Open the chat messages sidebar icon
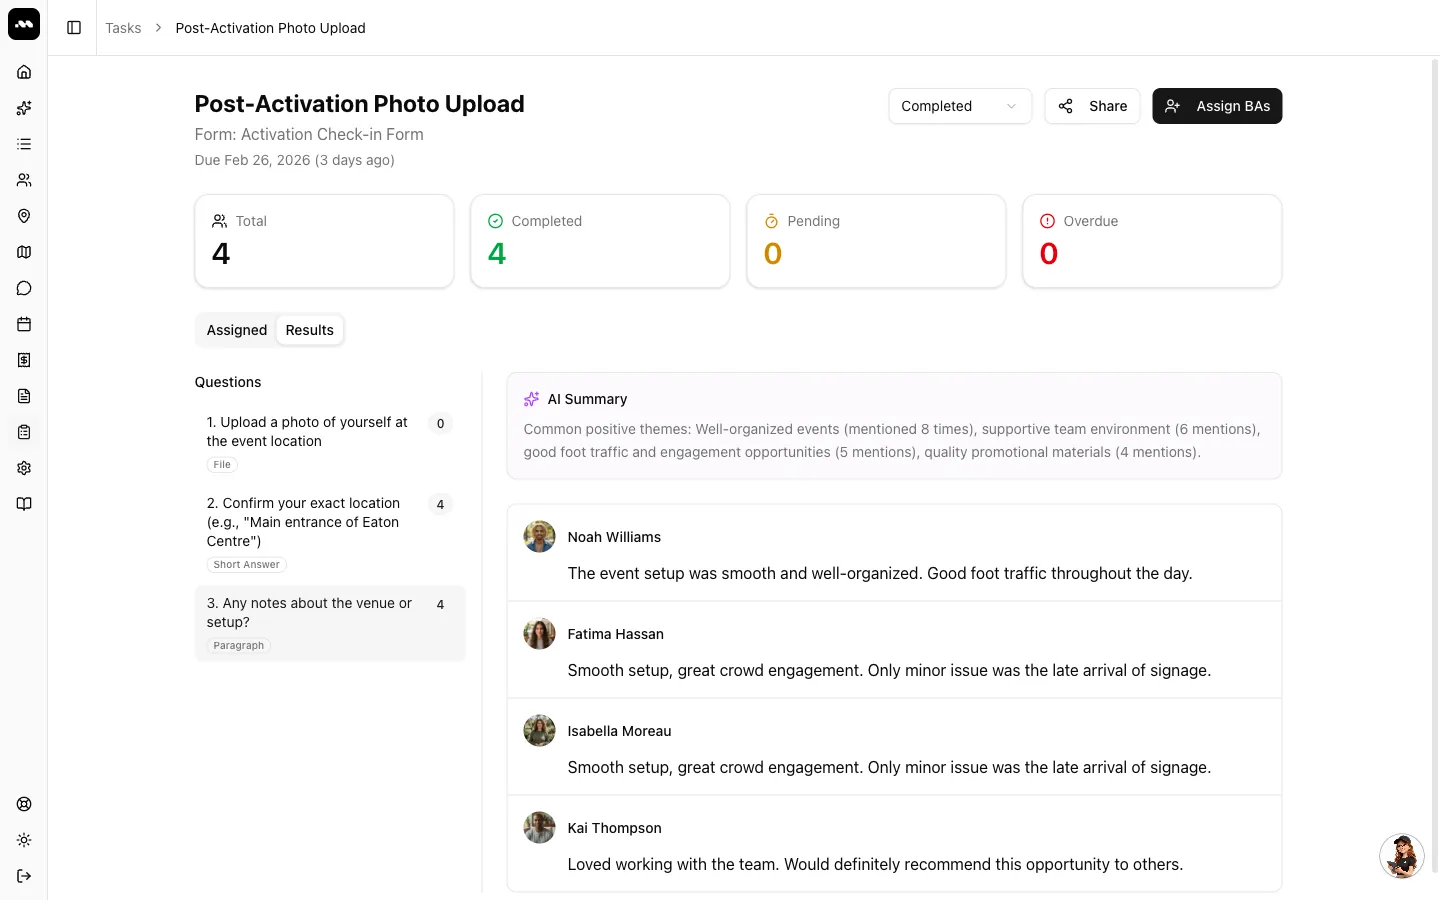 24,288
